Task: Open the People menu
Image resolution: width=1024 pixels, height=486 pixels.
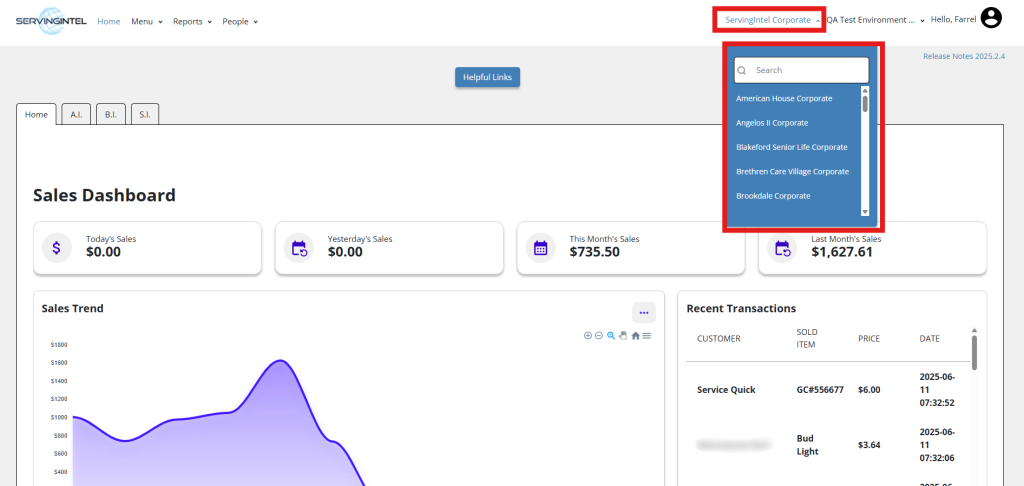Action: pos(240,21)
